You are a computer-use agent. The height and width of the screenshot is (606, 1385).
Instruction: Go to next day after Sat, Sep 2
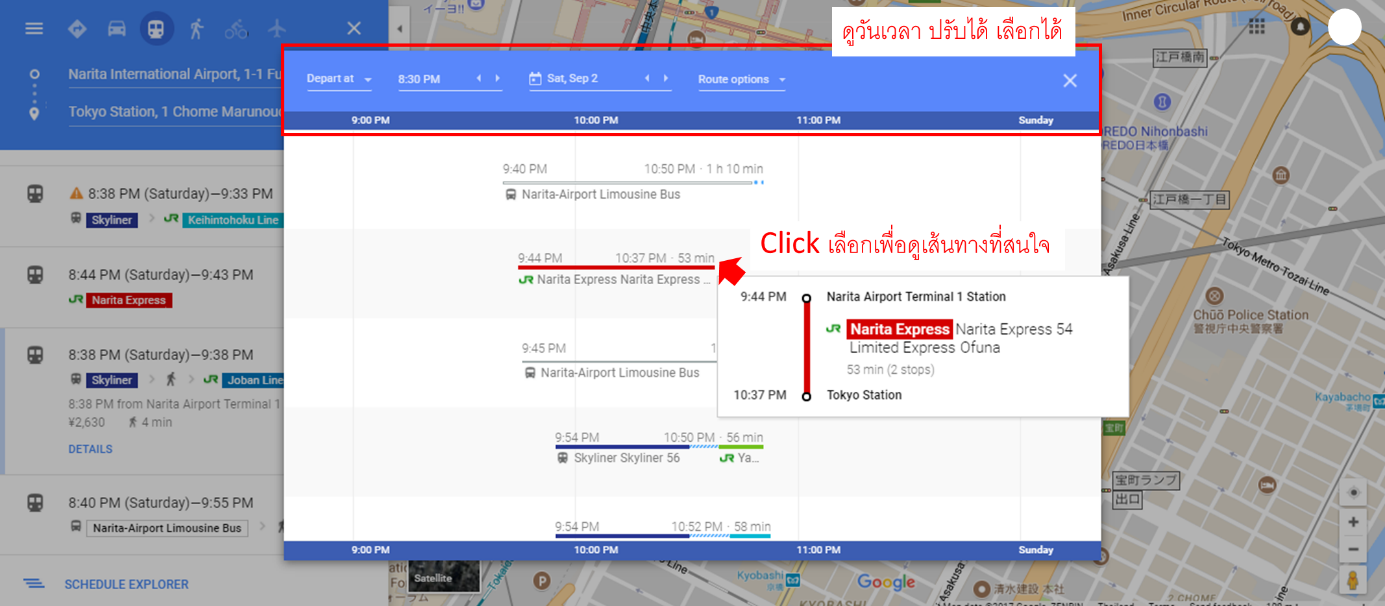point(666,78)
